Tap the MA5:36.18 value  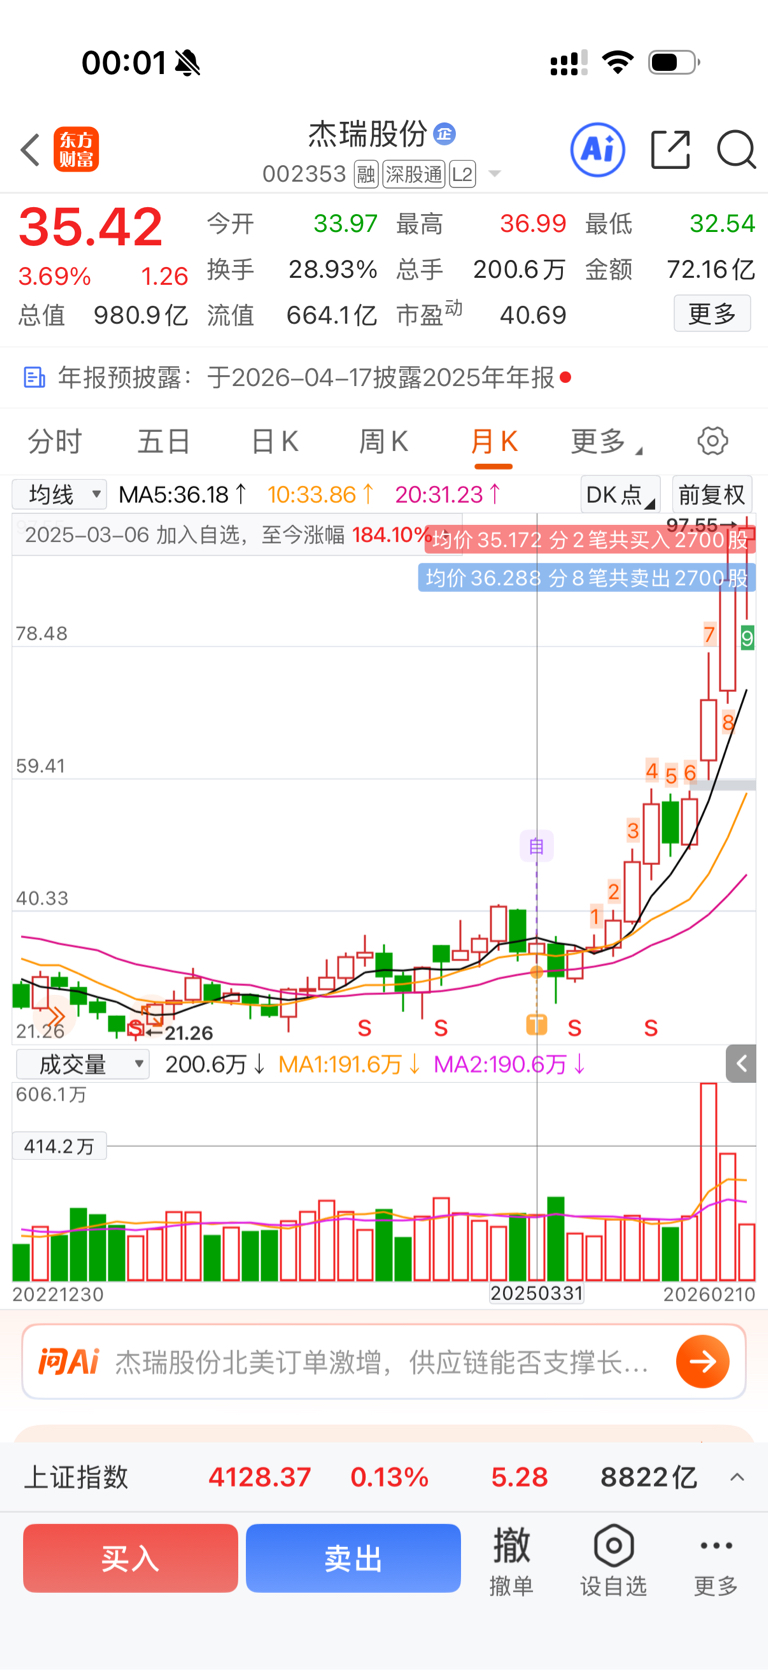[183, 494]
